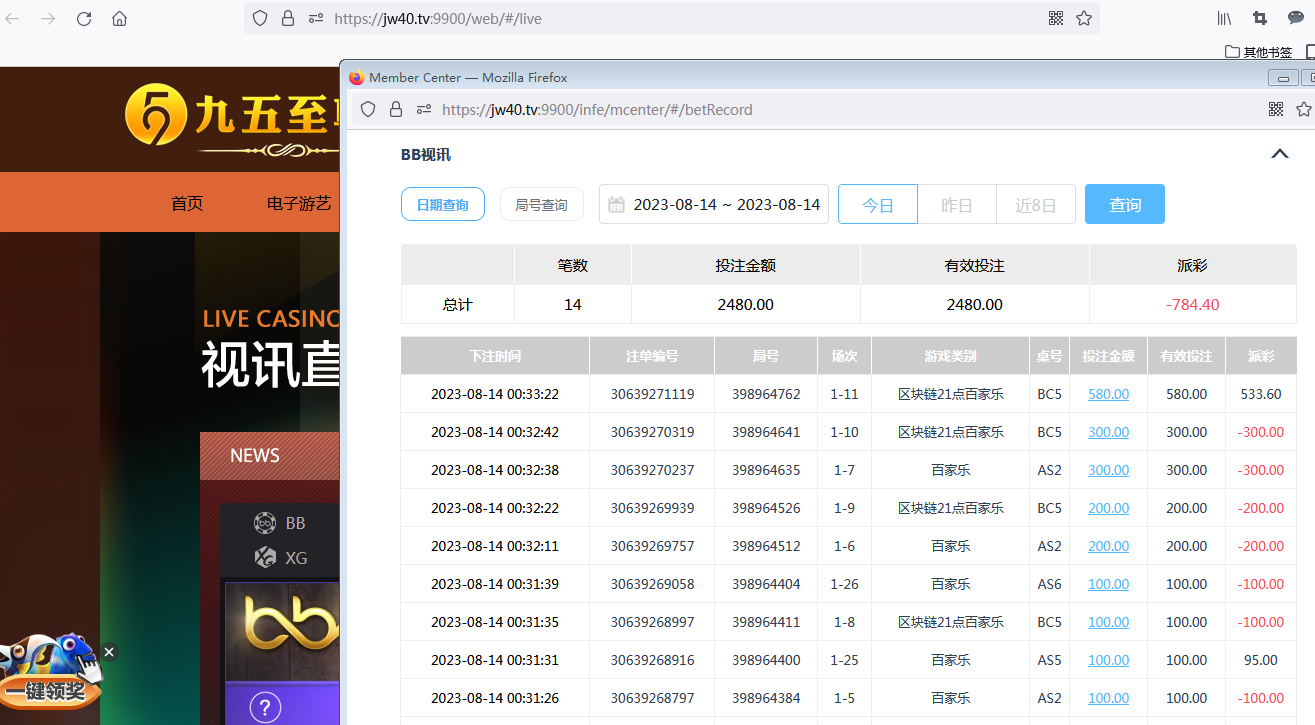The image size is (1315, 725).
Task: Click the calendar icon in date range field
Action: [617, 204]
